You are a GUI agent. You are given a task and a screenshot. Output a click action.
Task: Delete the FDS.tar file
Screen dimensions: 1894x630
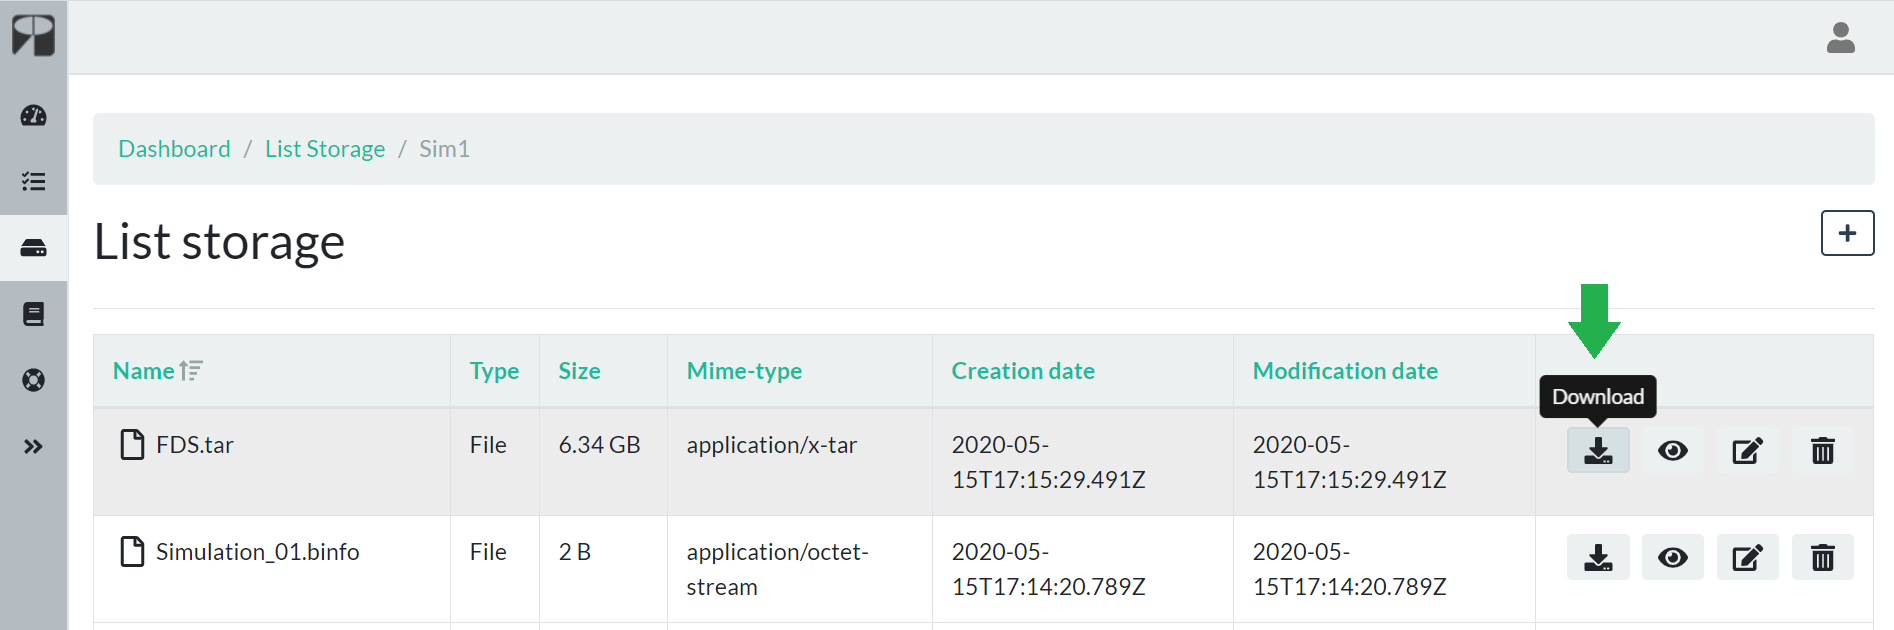pos(1822,451)
